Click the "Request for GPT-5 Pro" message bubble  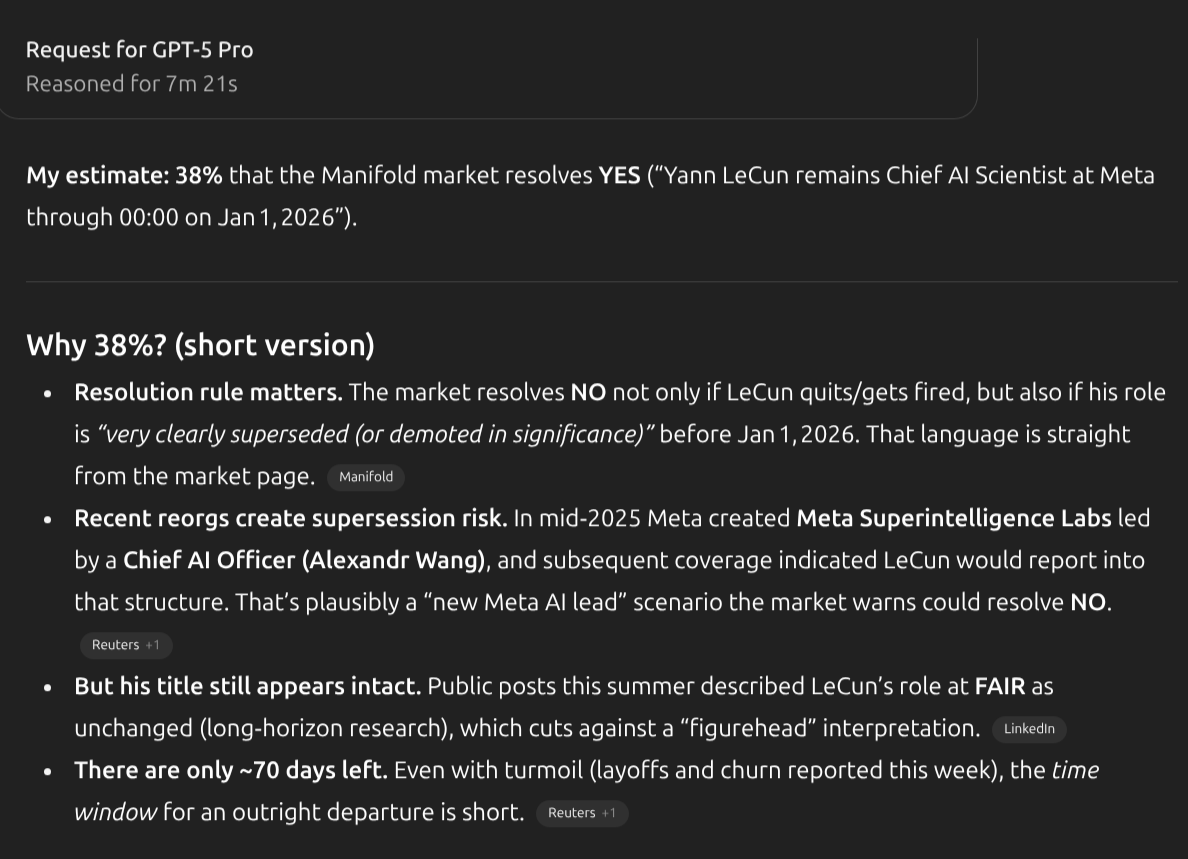(139, 49)
